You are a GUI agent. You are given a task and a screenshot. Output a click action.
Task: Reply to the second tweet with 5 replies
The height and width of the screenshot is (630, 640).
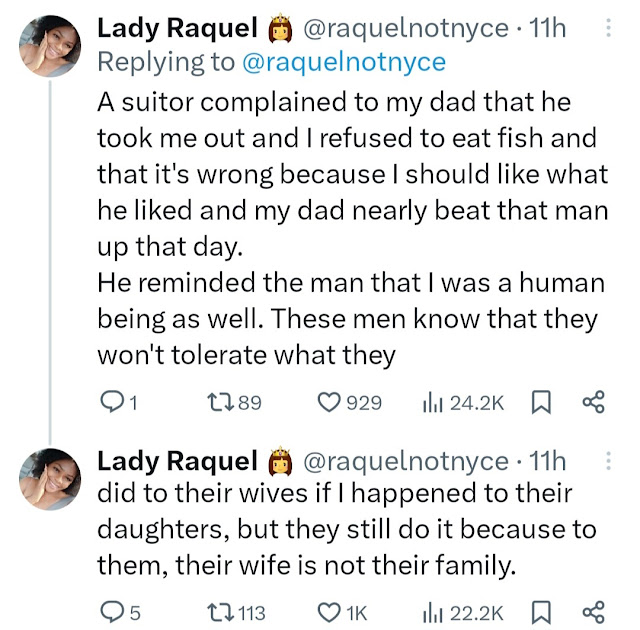[x=112, y=612]
